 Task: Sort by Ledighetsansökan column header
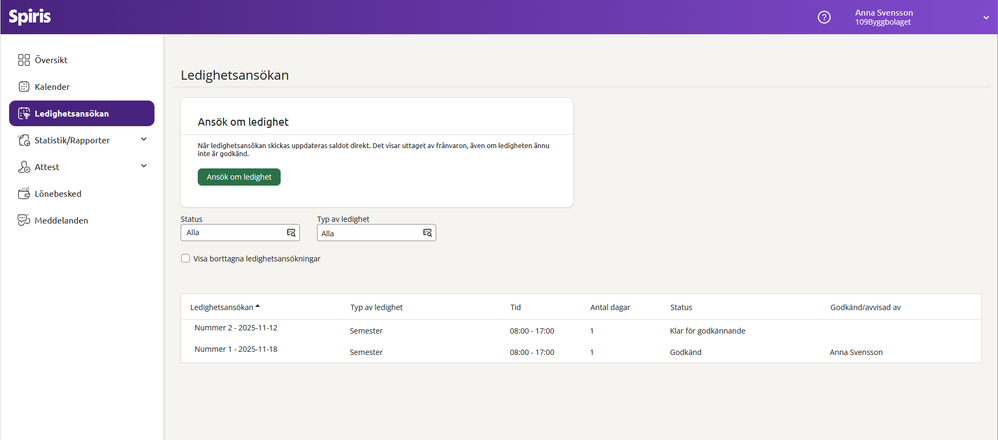tap(222, 307)
